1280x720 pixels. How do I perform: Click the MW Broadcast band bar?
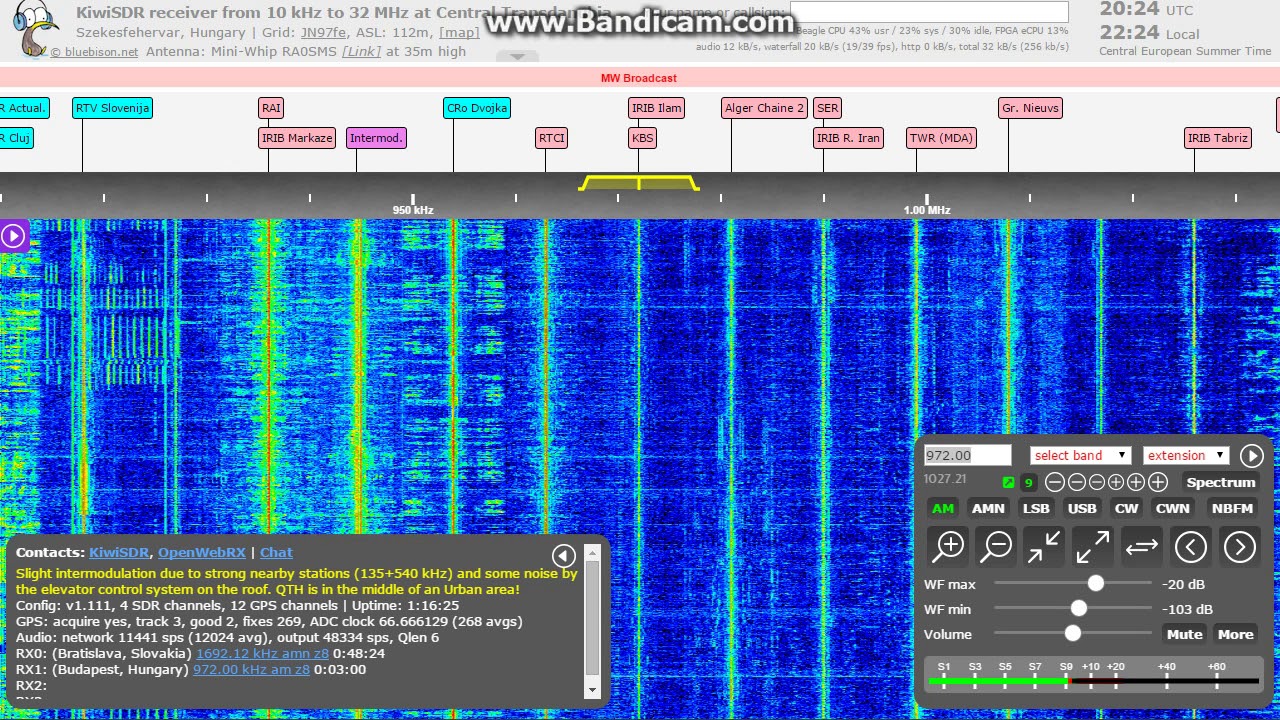pos(639,78)
